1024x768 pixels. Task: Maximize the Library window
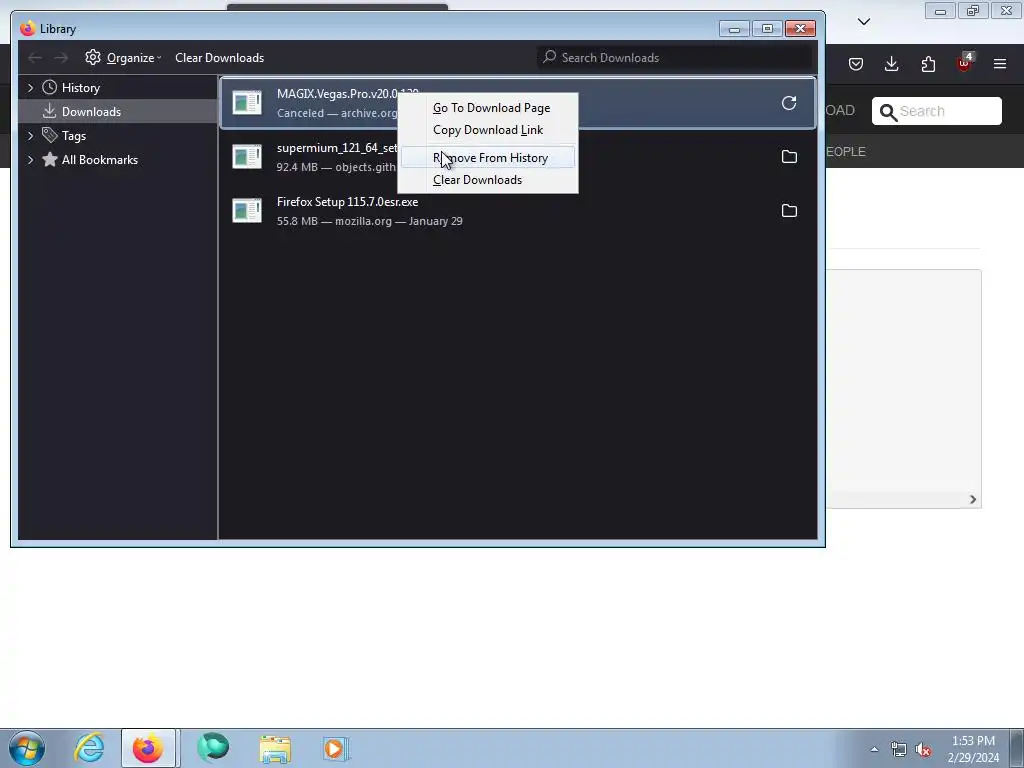pos(767,29)
